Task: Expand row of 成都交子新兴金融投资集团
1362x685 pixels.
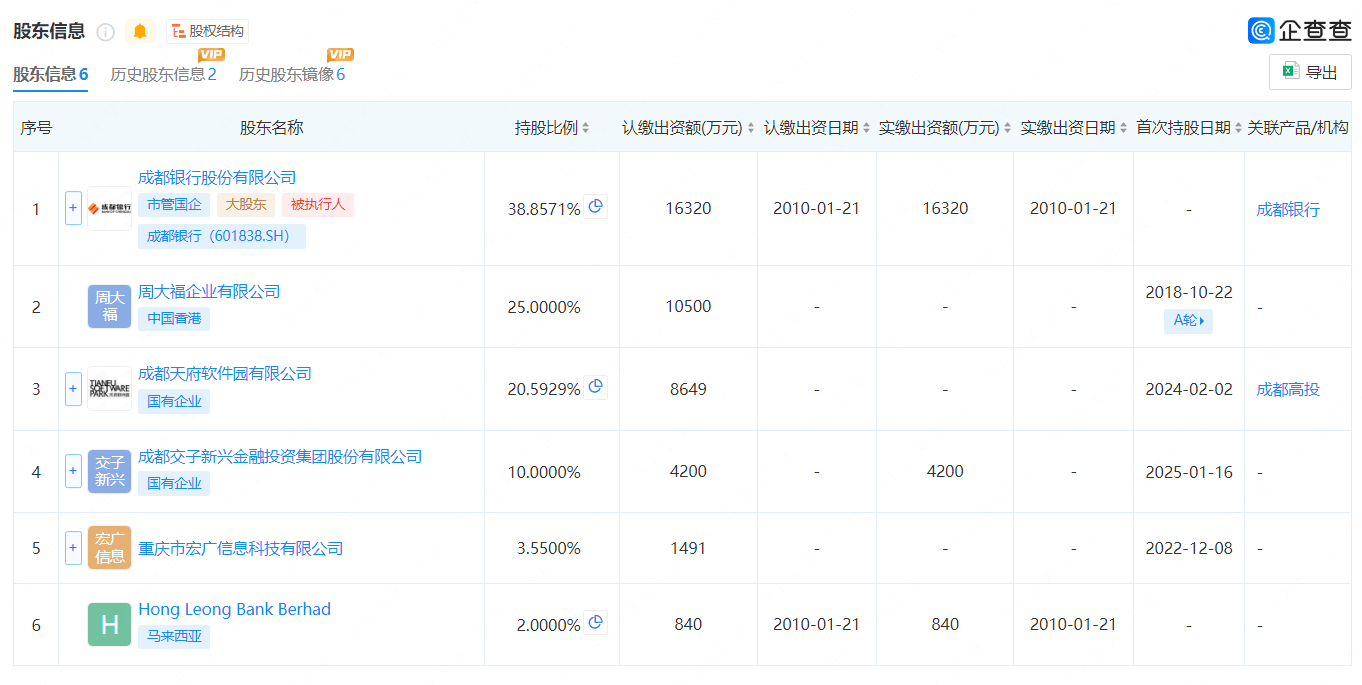Action: (x=73, y=471)
